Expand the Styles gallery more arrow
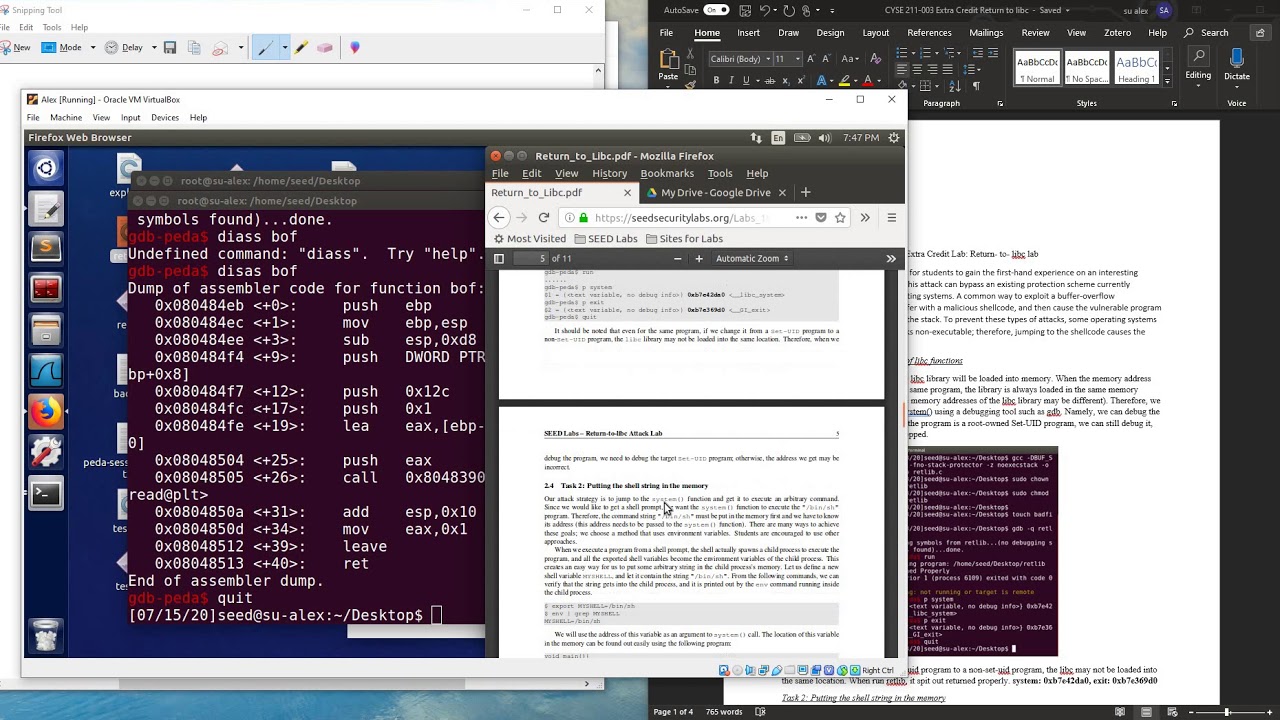This screenshot has height=720, width=1280. pos(1167,80)
